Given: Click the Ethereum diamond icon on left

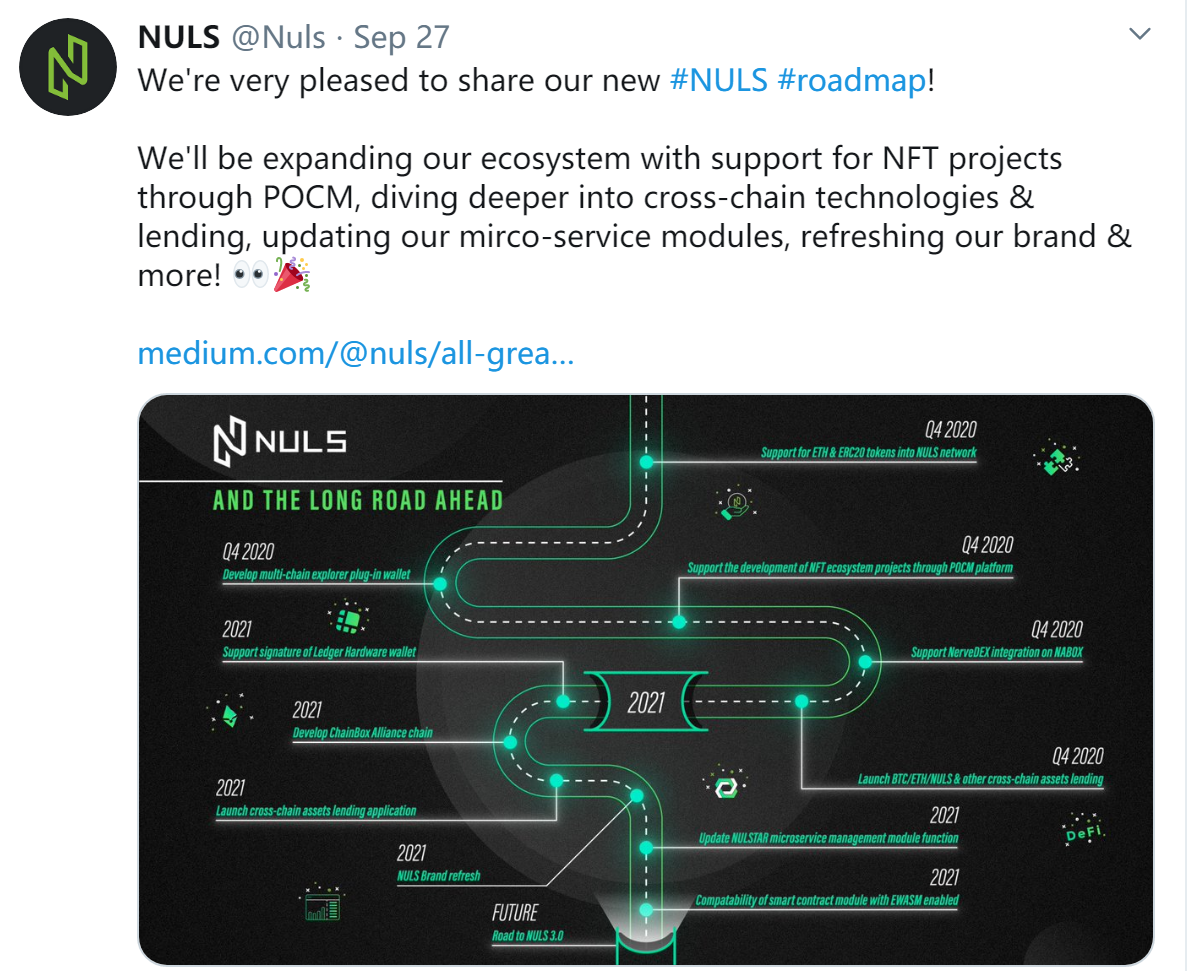Looking at the screenshot, I should [229, 713].
